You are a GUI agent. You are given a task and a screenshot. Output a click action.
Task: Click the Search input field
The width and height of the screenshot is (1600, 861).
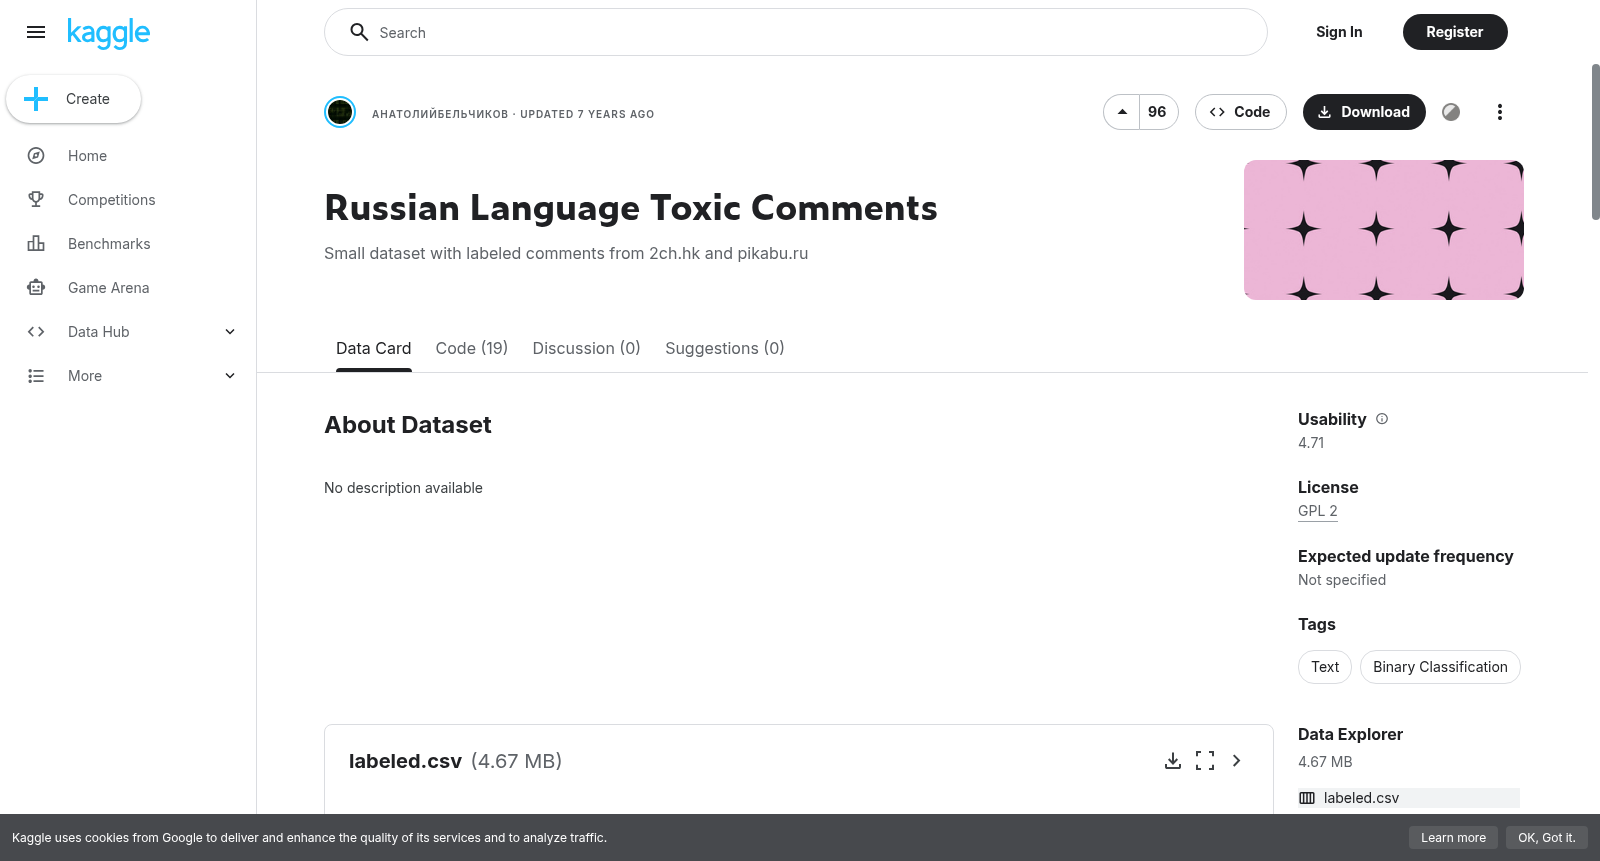tap(796, 32)
